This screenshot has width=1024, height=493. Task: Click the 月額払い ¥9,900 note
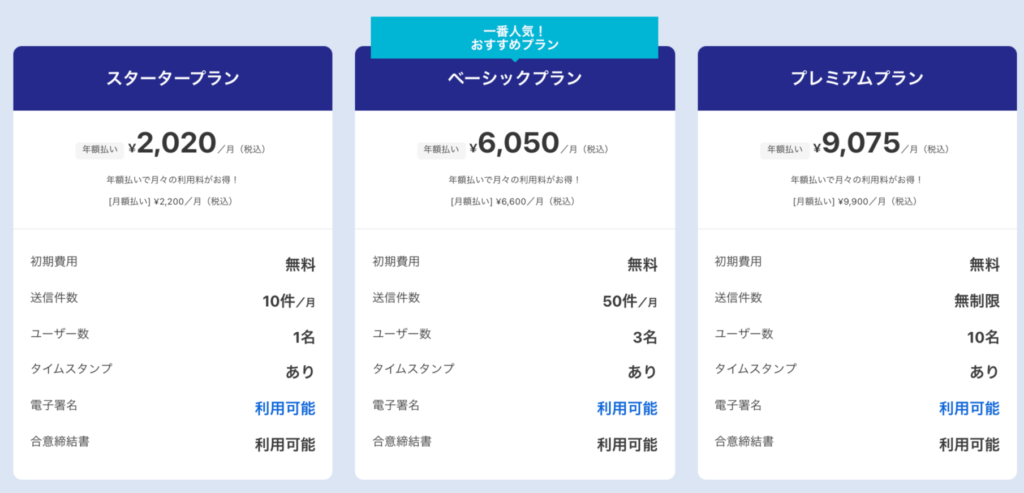[856, 202]
